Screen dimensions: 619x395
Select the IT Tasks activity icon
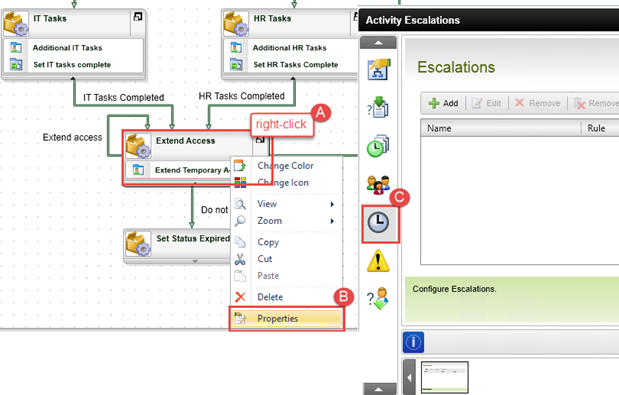tap(16, 24)
